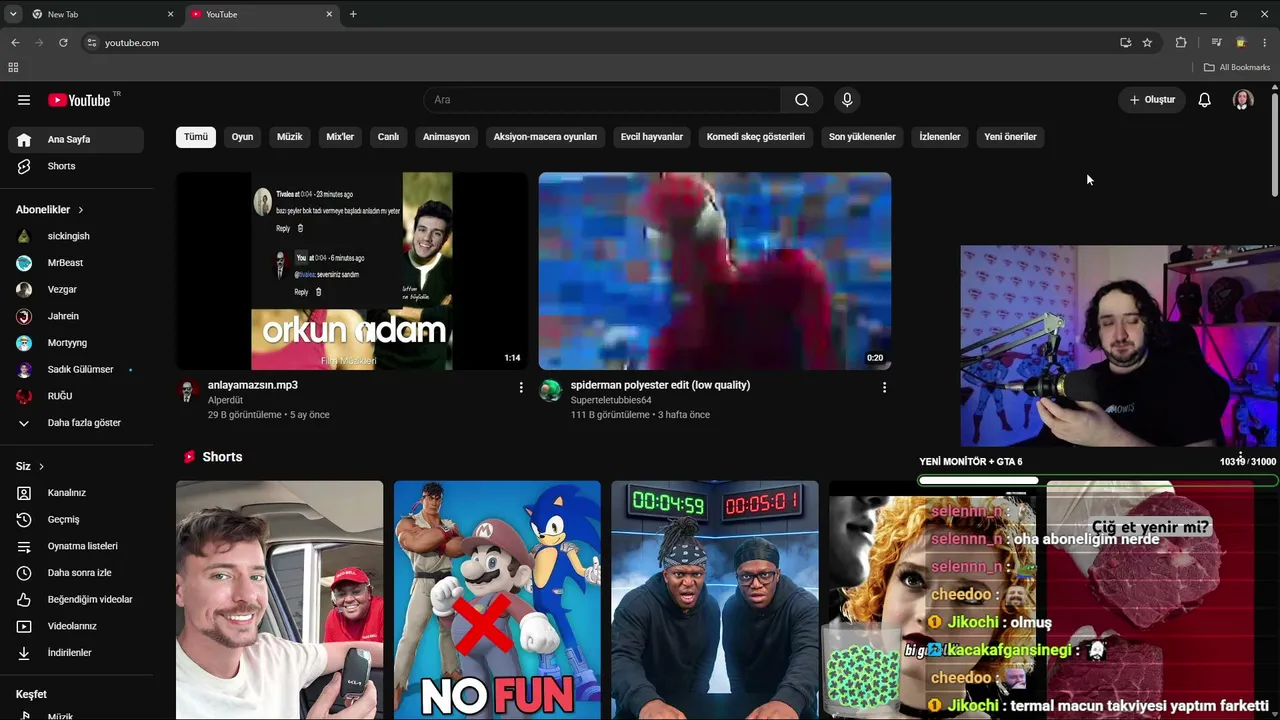Open the notifications bell
This screenshot has width=1280, height=720.
pyautogui.click(x=1205, y=100)
